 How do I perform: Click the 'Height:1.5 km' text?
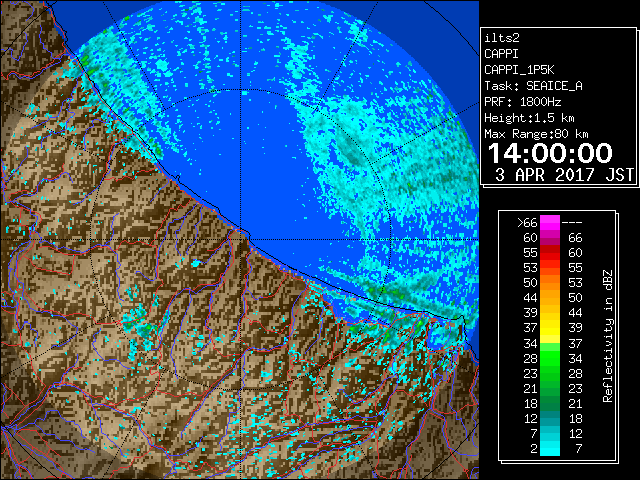529,118
